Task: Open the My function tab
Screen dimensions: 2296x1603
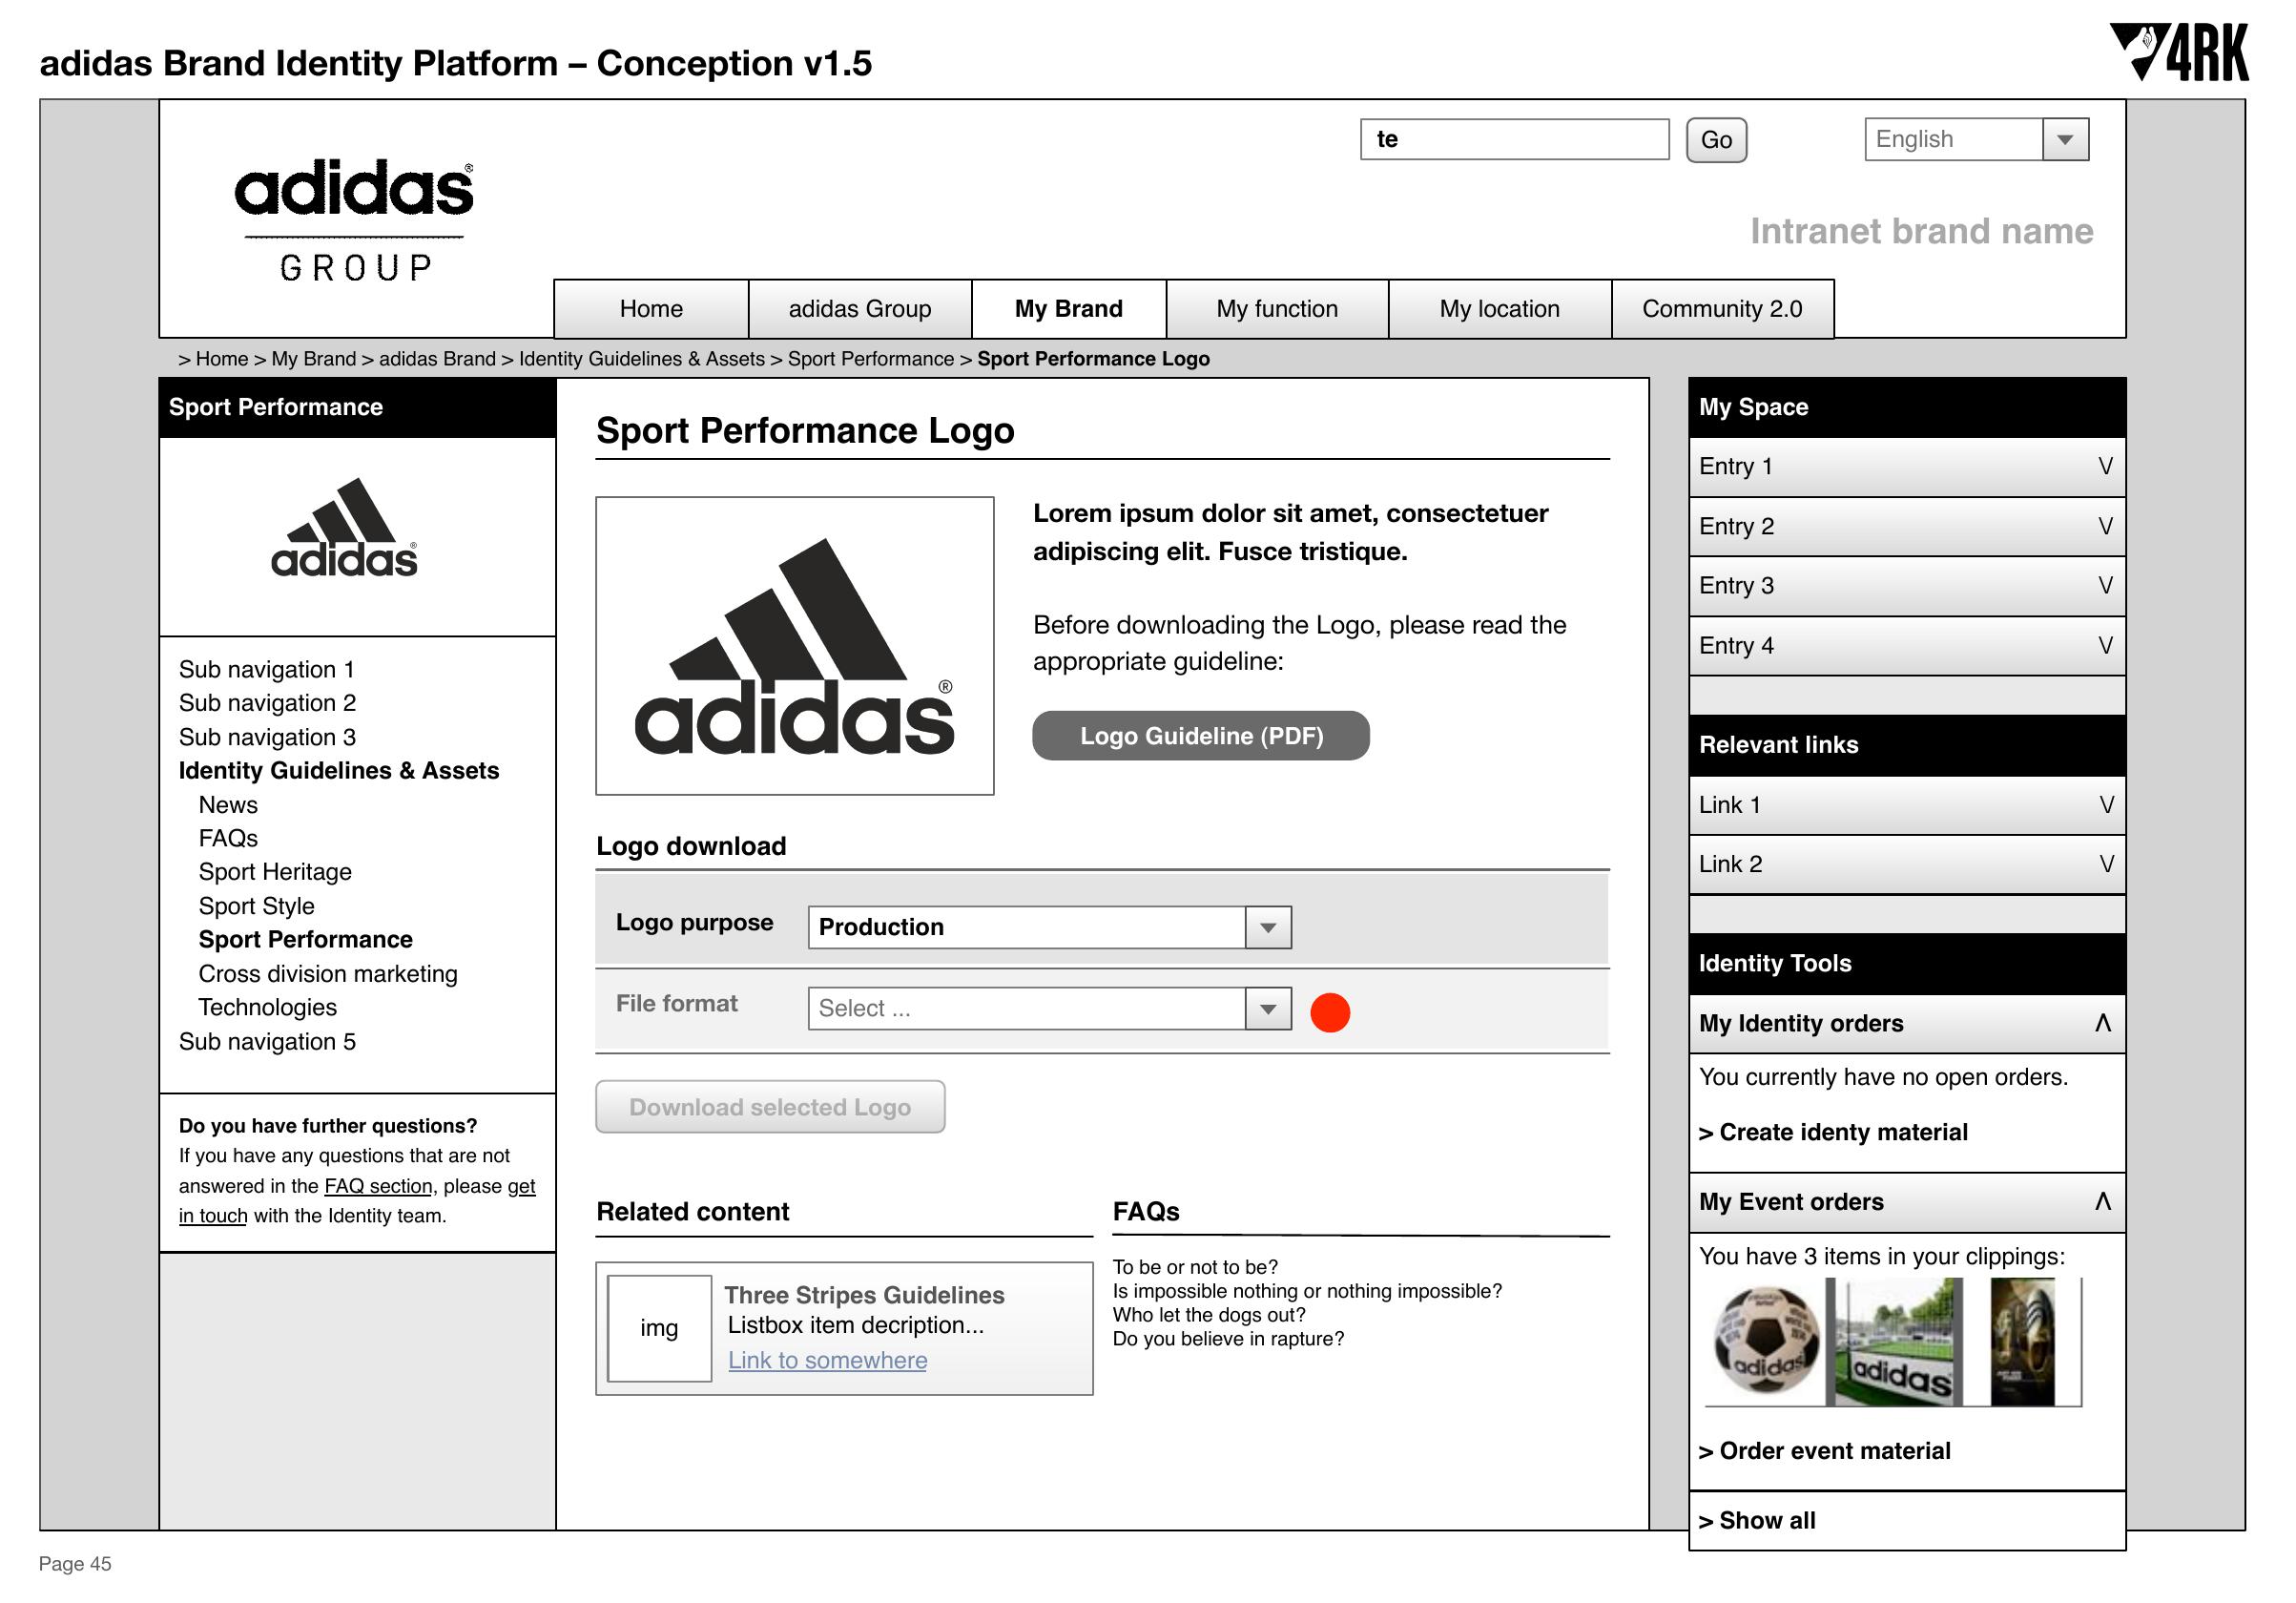Action: coord(1275,309)
